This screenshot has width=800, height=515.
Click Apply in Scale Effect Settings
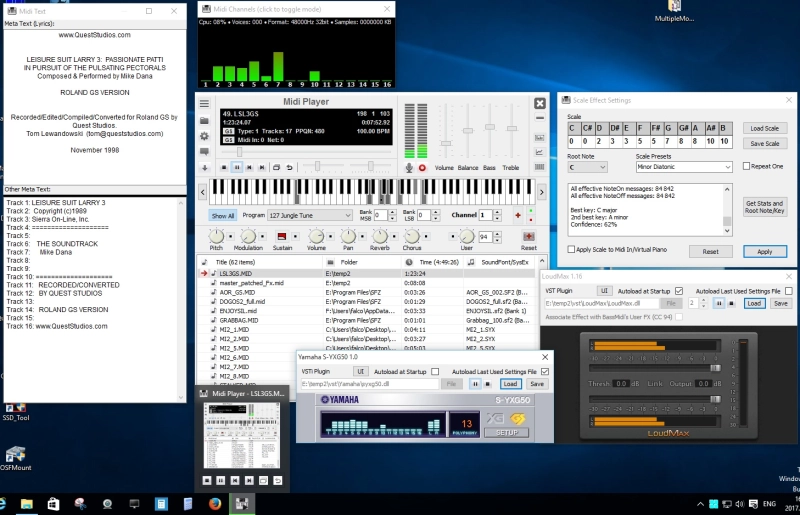[764, 252]
